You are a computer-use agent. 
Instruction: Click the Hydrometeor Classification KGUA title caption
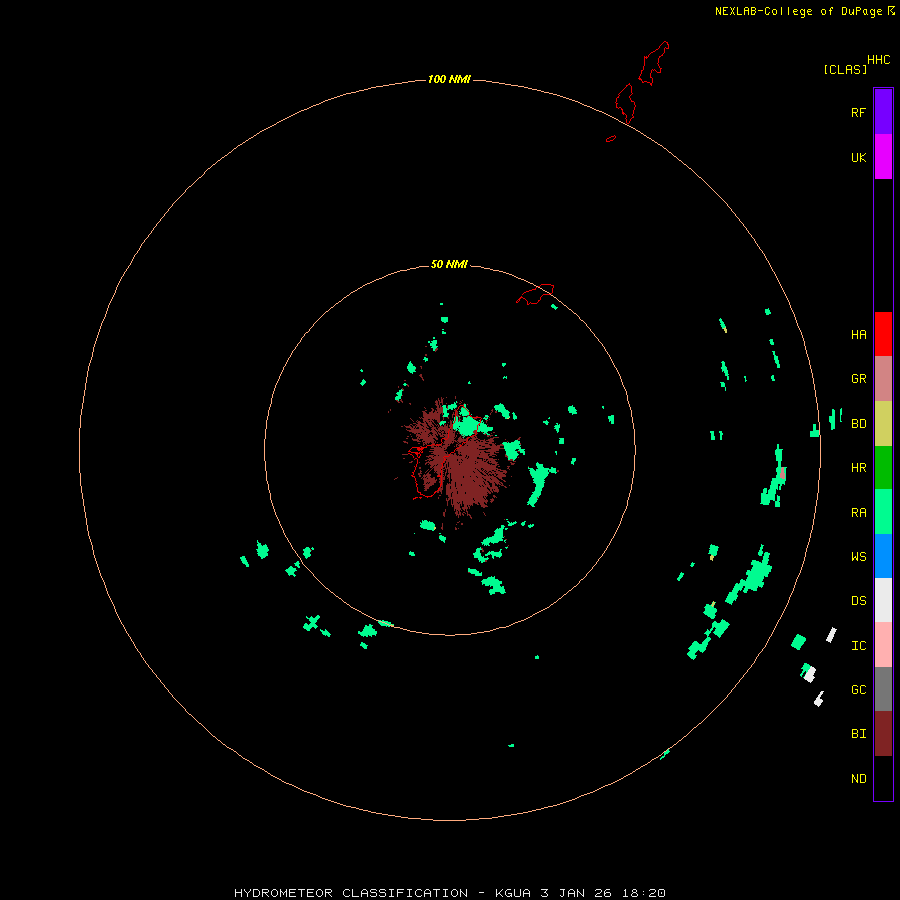point(449,893)
